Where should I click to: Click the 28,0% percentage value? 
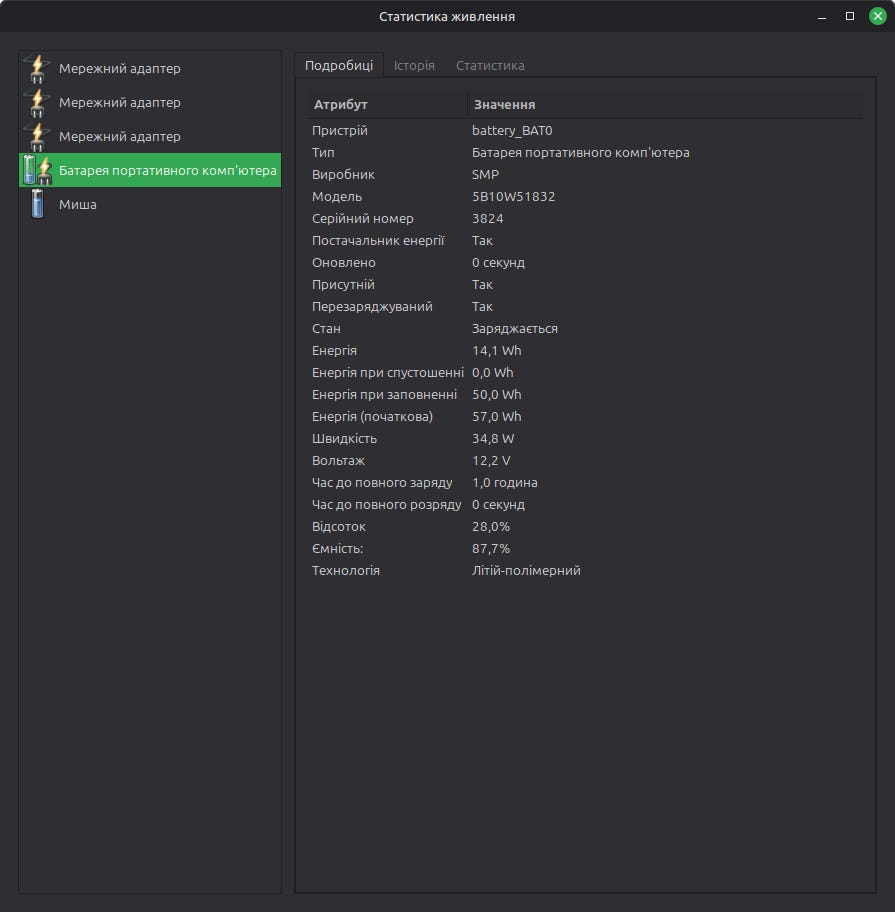(x=491, y=527)
